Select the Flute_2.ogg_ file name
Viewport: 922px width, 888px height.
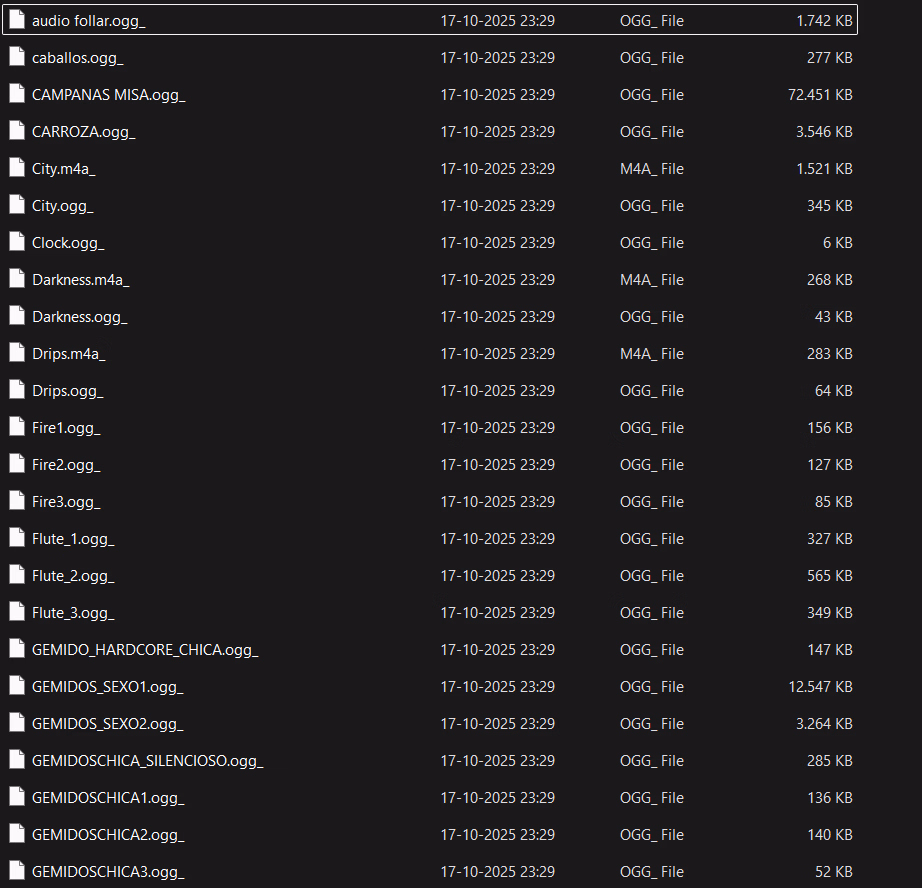pos(73,576)
